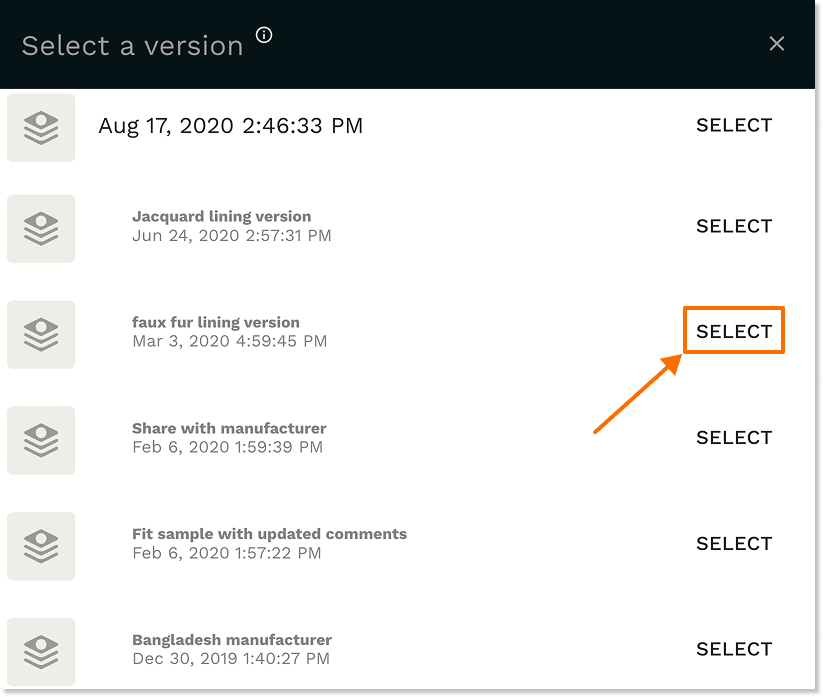Click layers icon for Aug 17, 2020 version
The image size is (823, 697).
pos(41,127)
